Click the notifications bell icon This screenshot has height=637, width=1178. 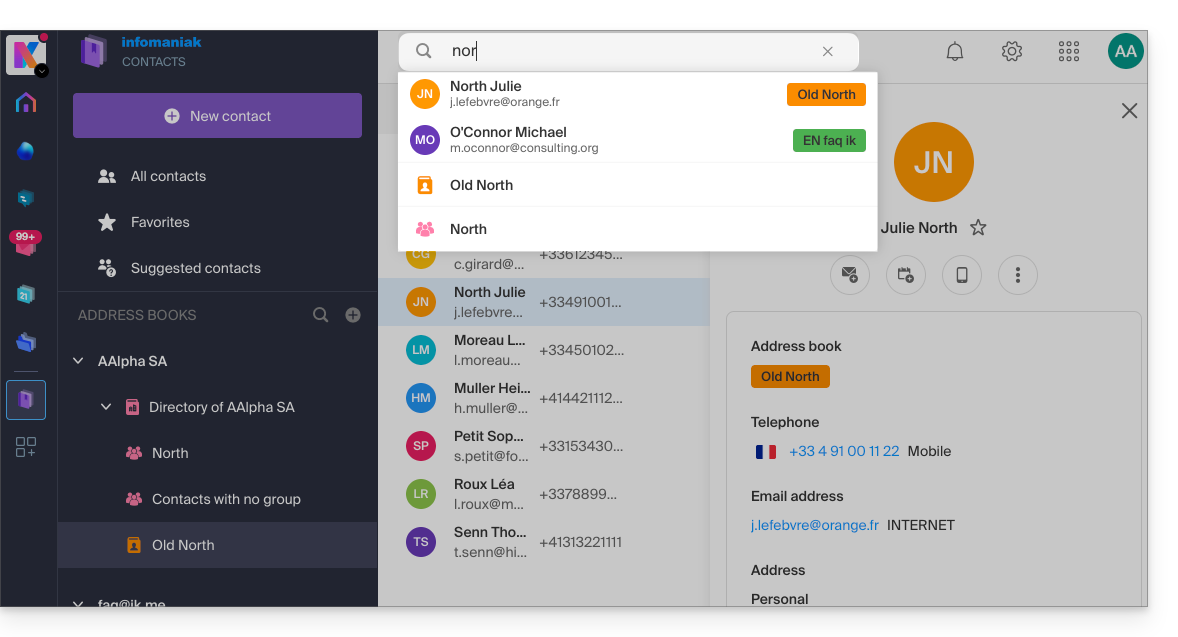click(955, 52)
